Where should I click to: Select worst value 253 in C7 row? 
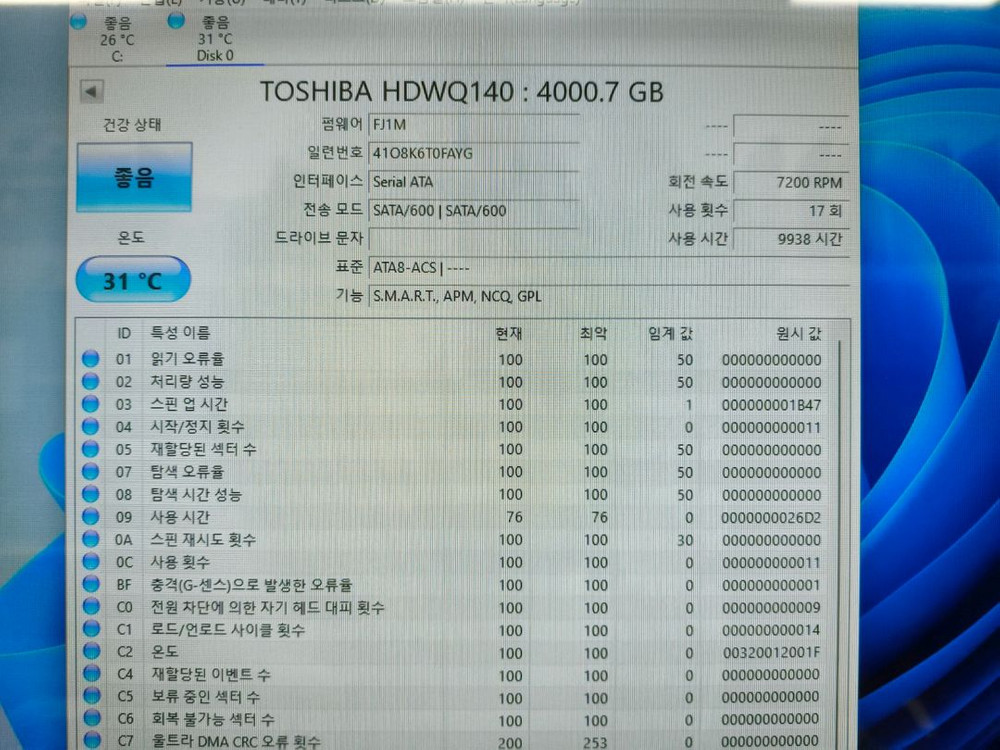coord(594,743)
